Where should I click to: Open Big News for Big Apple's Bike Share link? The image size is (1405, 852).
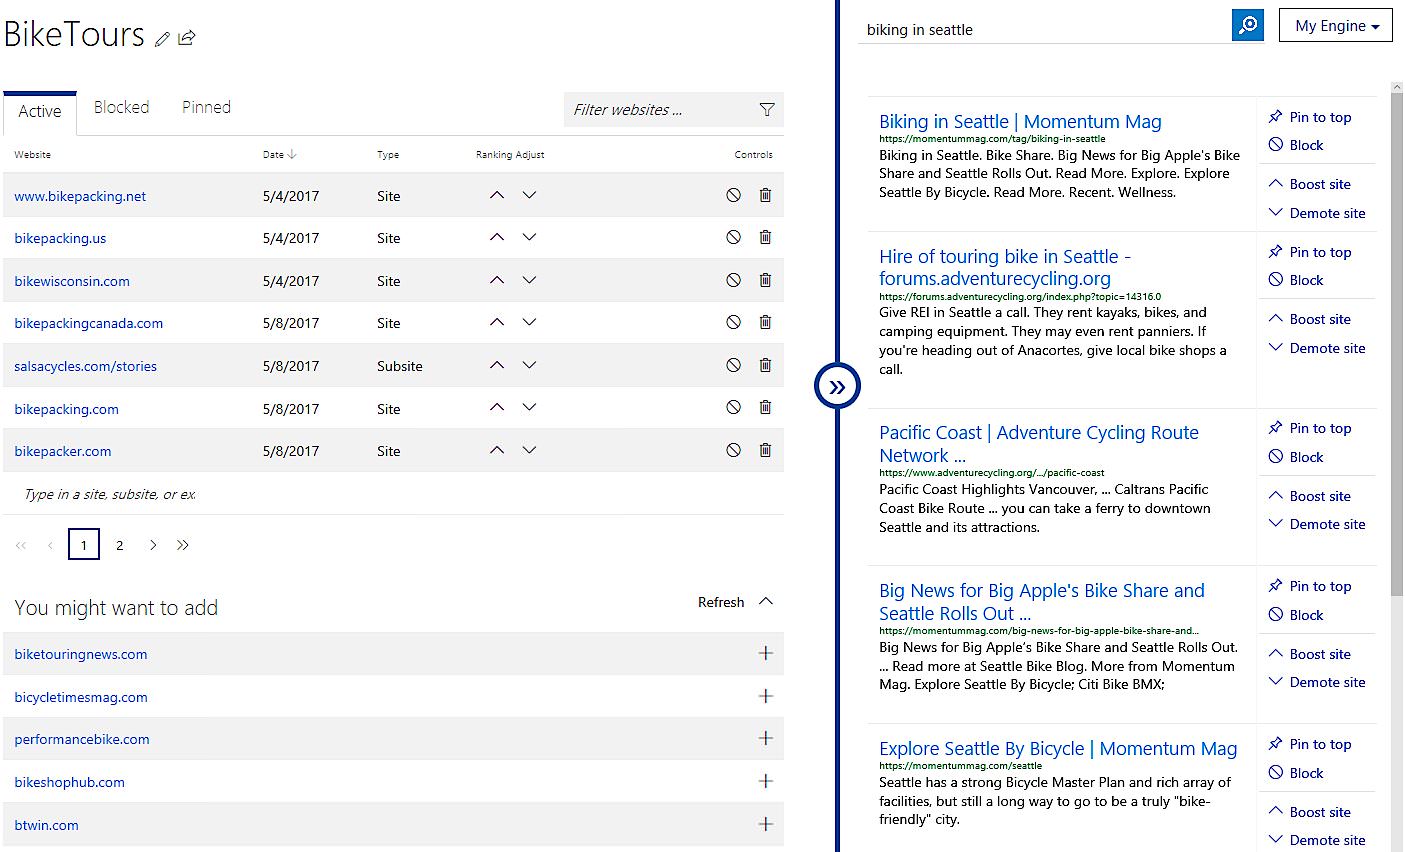(x=1042, y=601)
